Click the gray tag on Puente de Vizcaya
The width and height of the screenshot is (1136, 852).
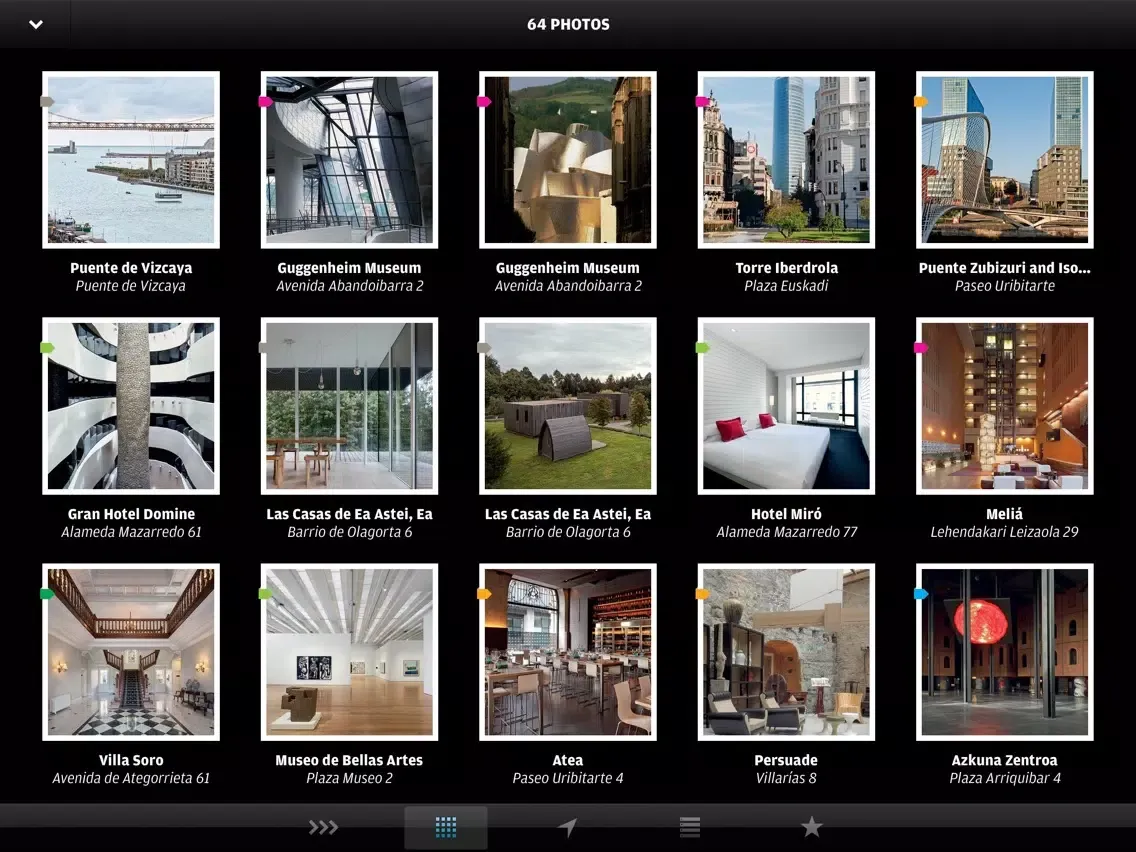click(x=47, y=101)
